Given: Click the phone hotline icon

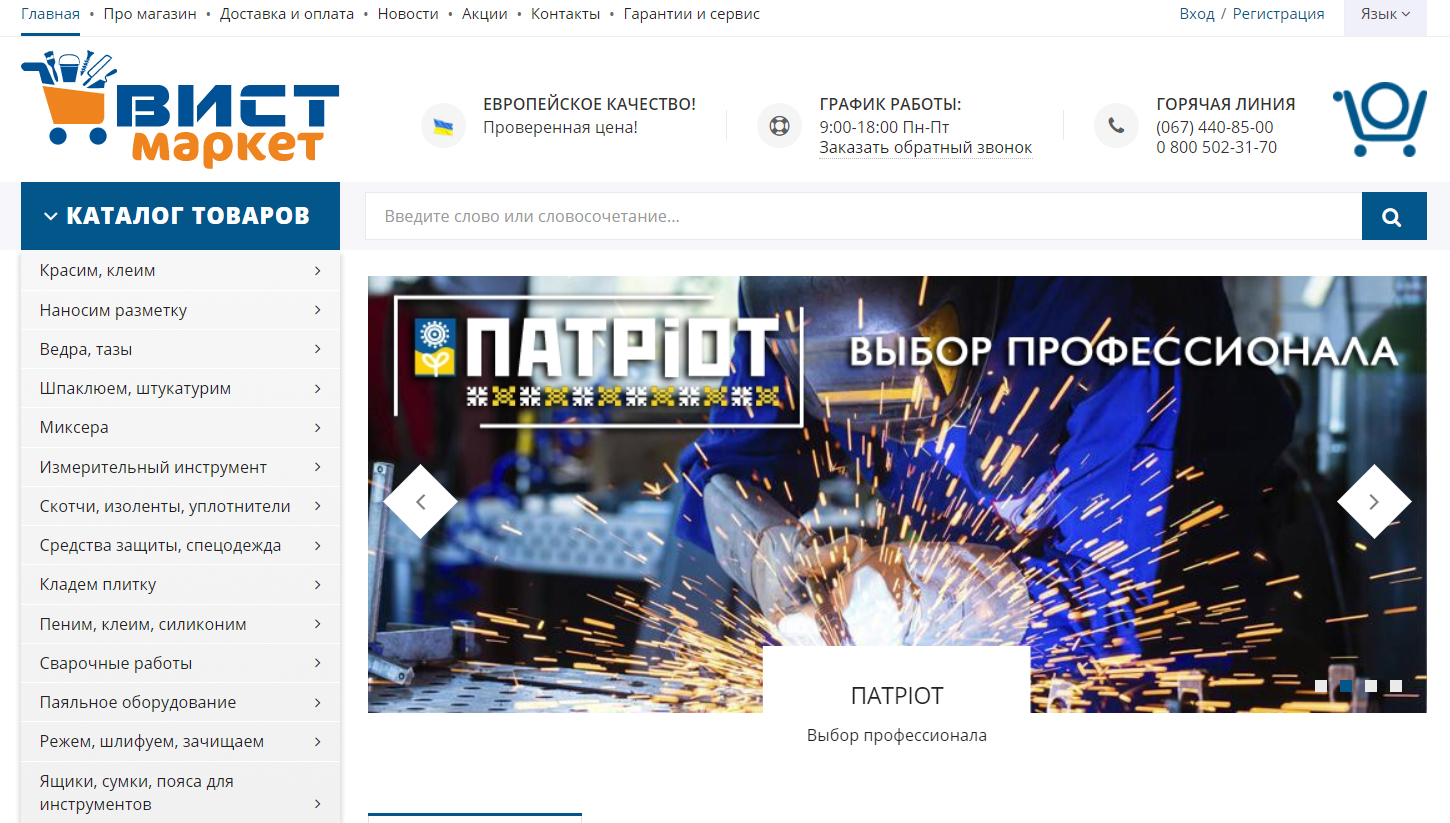Looking at the screenshot, I should [1116, 126].
